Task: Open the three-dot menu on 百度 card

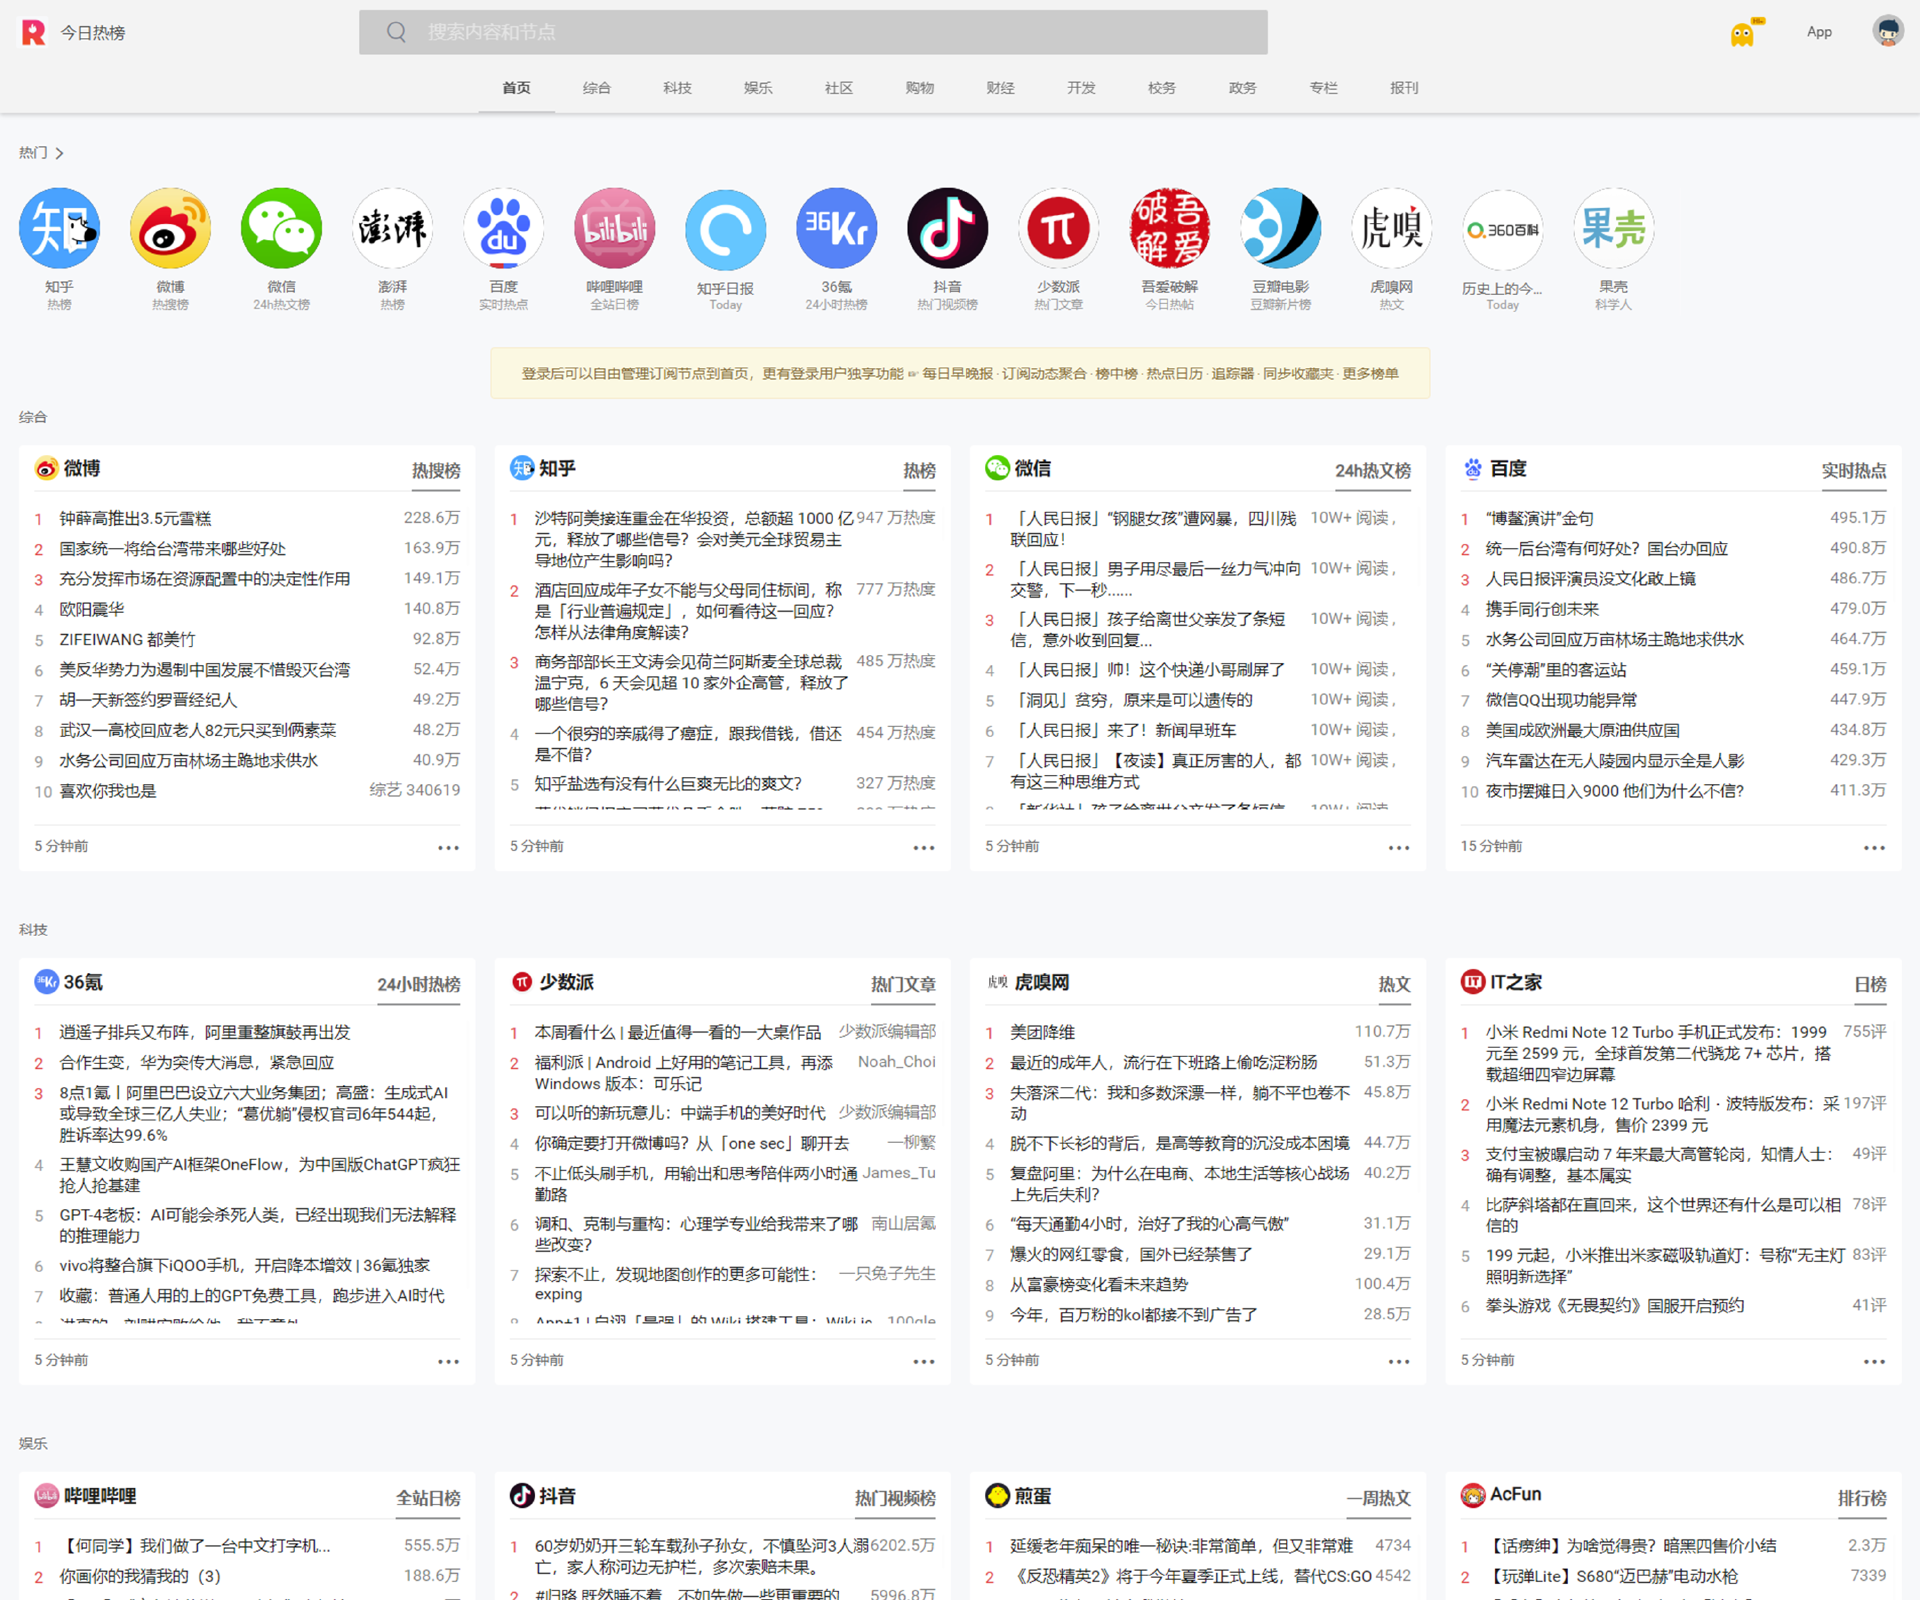Action: (1874, 848)
